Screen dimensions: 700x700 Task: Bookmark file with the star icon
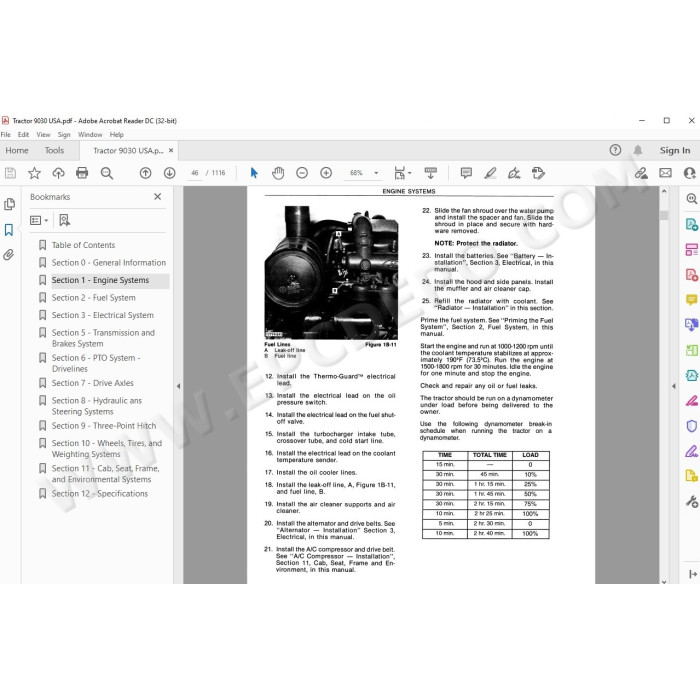(x=34, y=173)
